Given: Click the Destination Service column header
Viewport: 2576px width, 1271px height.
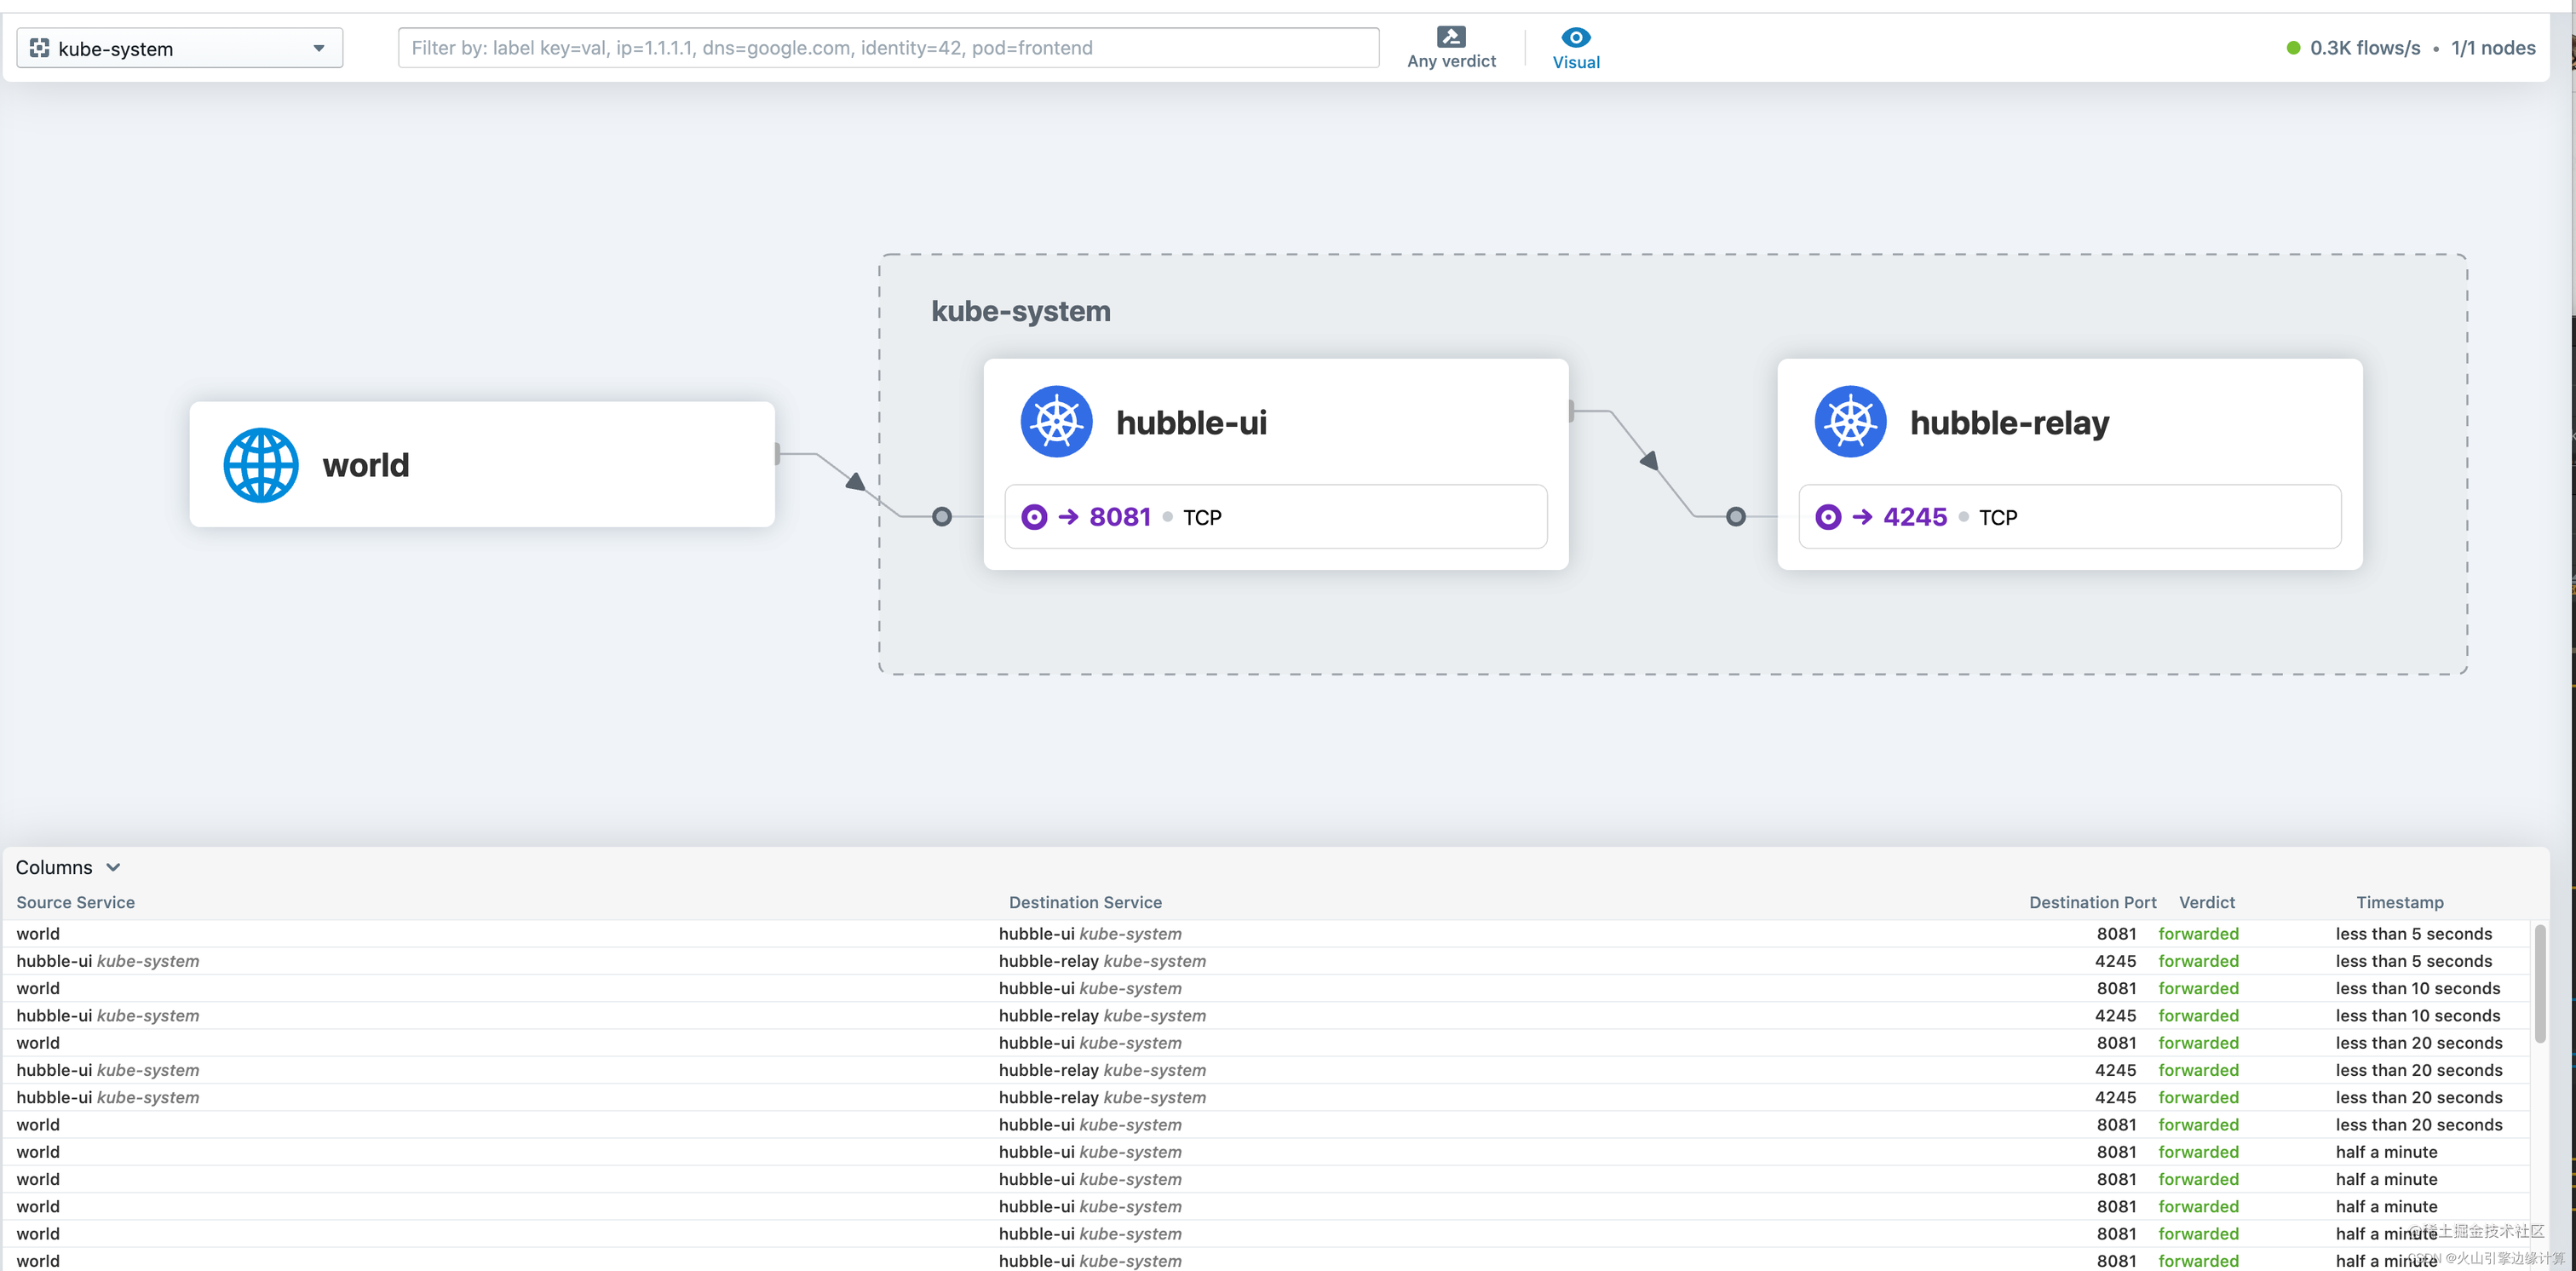Looking at the screenshot, I should coord(1085,902).
